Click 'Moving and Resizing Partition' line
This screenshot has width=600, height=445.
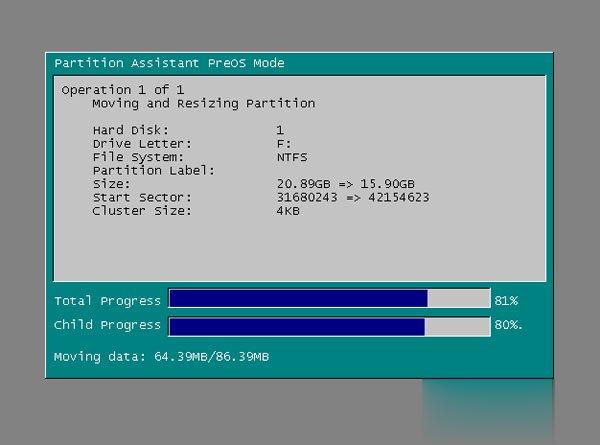204,104
